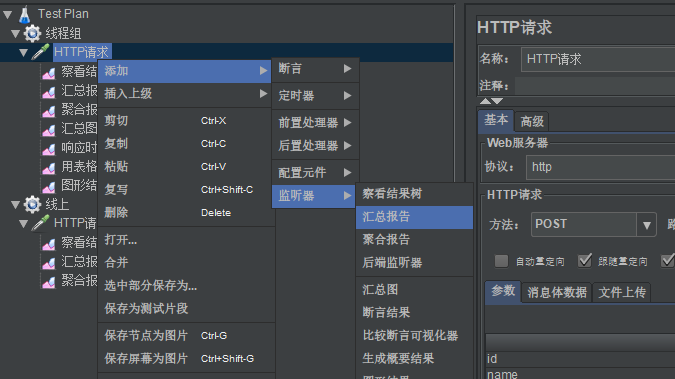Click the selected HTTP请求 pipette icon
Image resolution: width=675 pixels, height=379 pixels.
pos(40,52)
